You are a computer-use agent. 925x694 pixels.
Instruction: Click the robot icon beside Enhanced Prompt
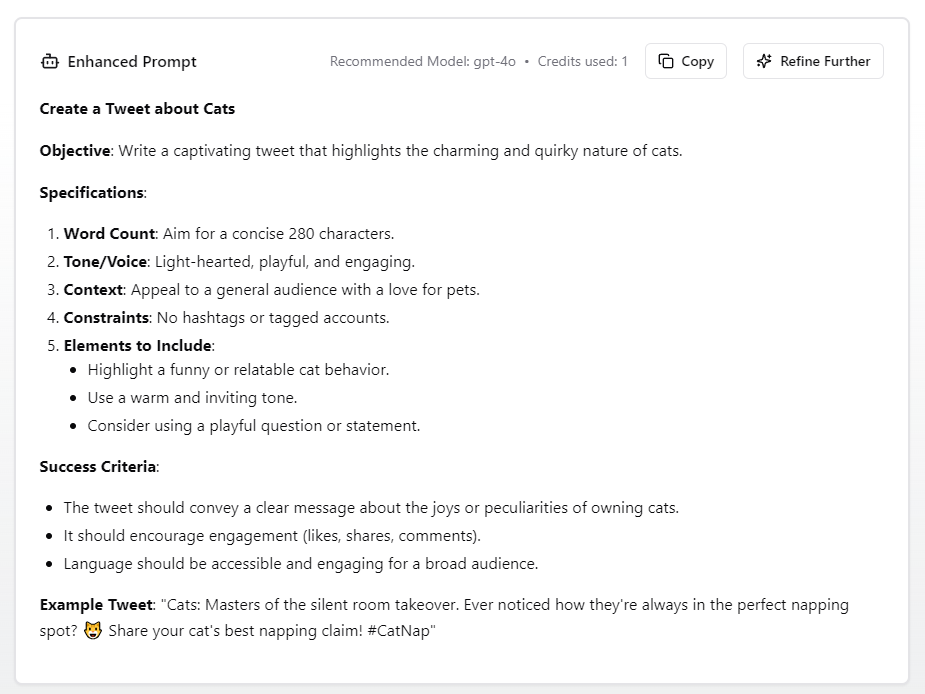point(50,62)
